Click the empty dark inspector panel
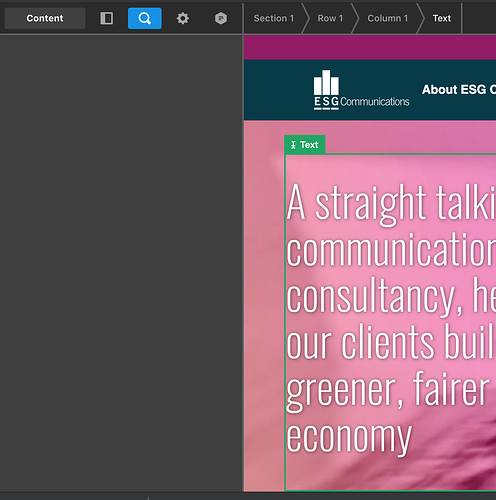 tap(121, 263)
